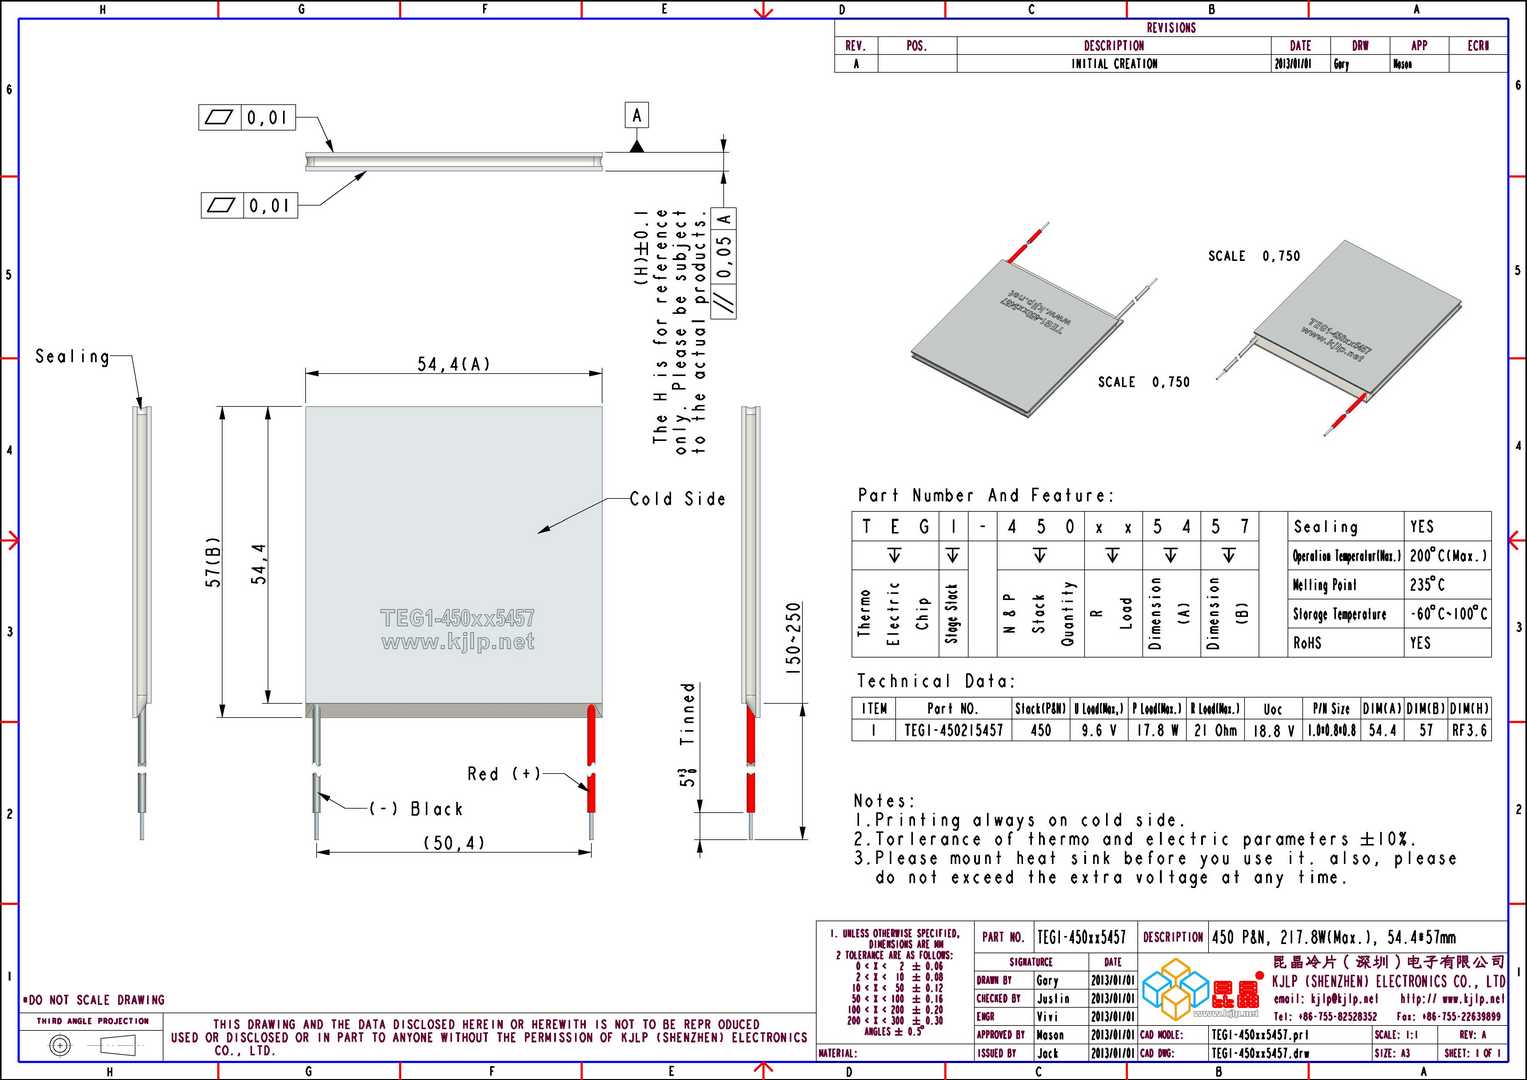Image resolution: width=1527 pixels, height=1080 pixels.
Task: Select the 21 Ohm load resistance value
Action: [x=1216, y=731]
